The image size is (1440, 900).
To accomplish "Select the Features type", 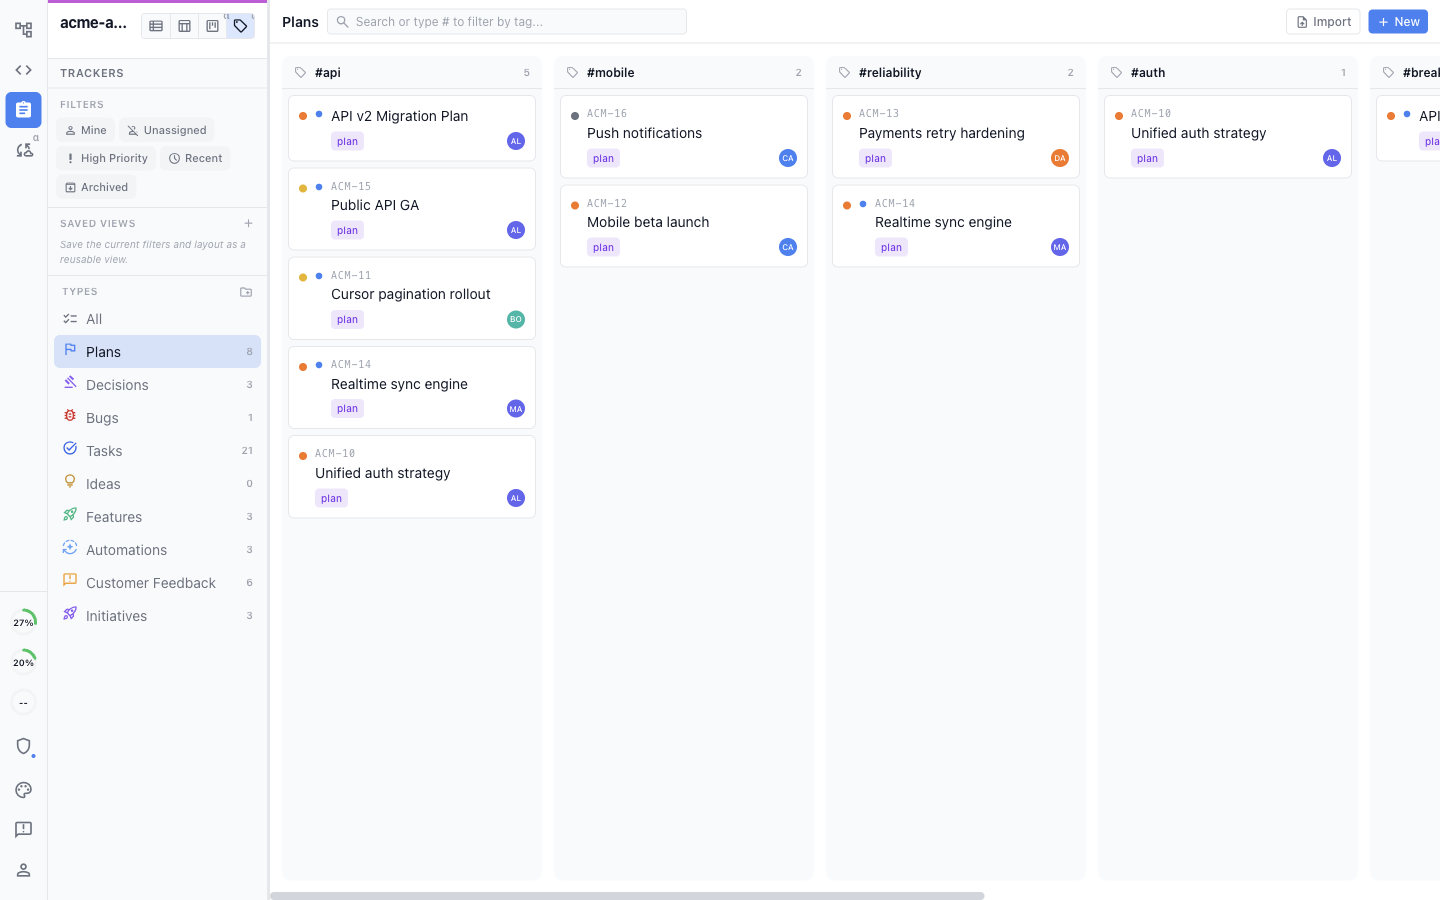I will 157,517.
